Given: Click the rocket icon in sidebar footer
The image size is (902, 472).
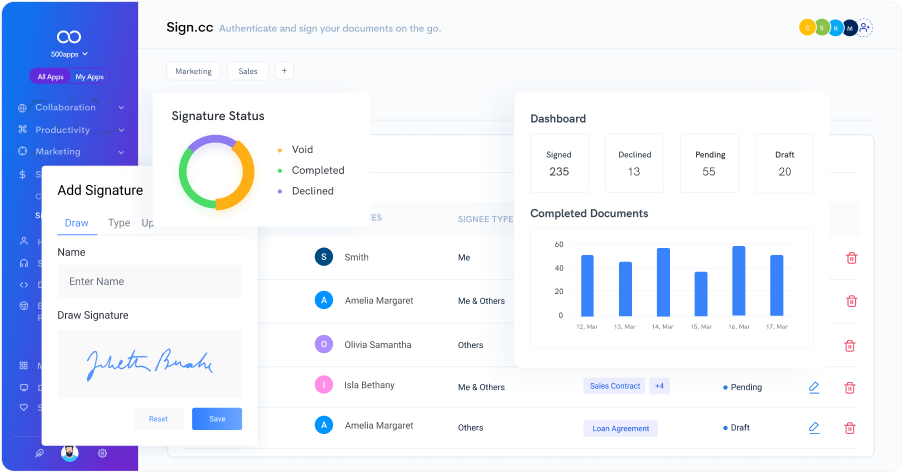Looking at the screenshot, I should click(x=39, y=453).
